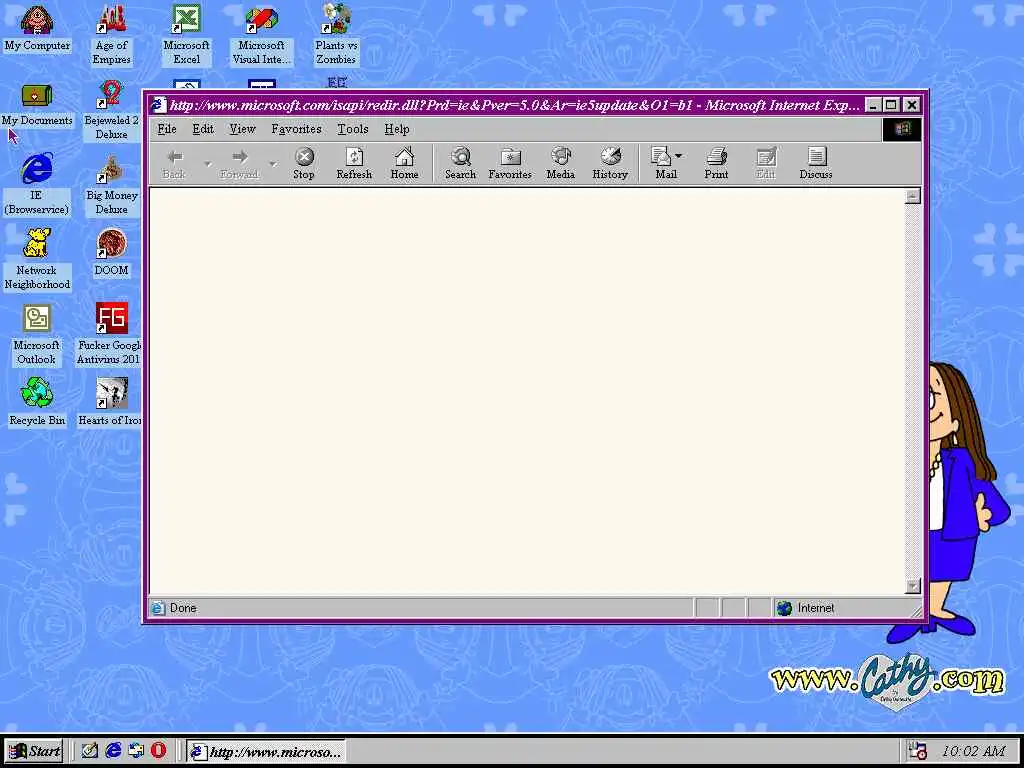1024x768 pixels.
Task: Select the Microsoft Visual InterDev shortcut
Action: pos(261,35)
